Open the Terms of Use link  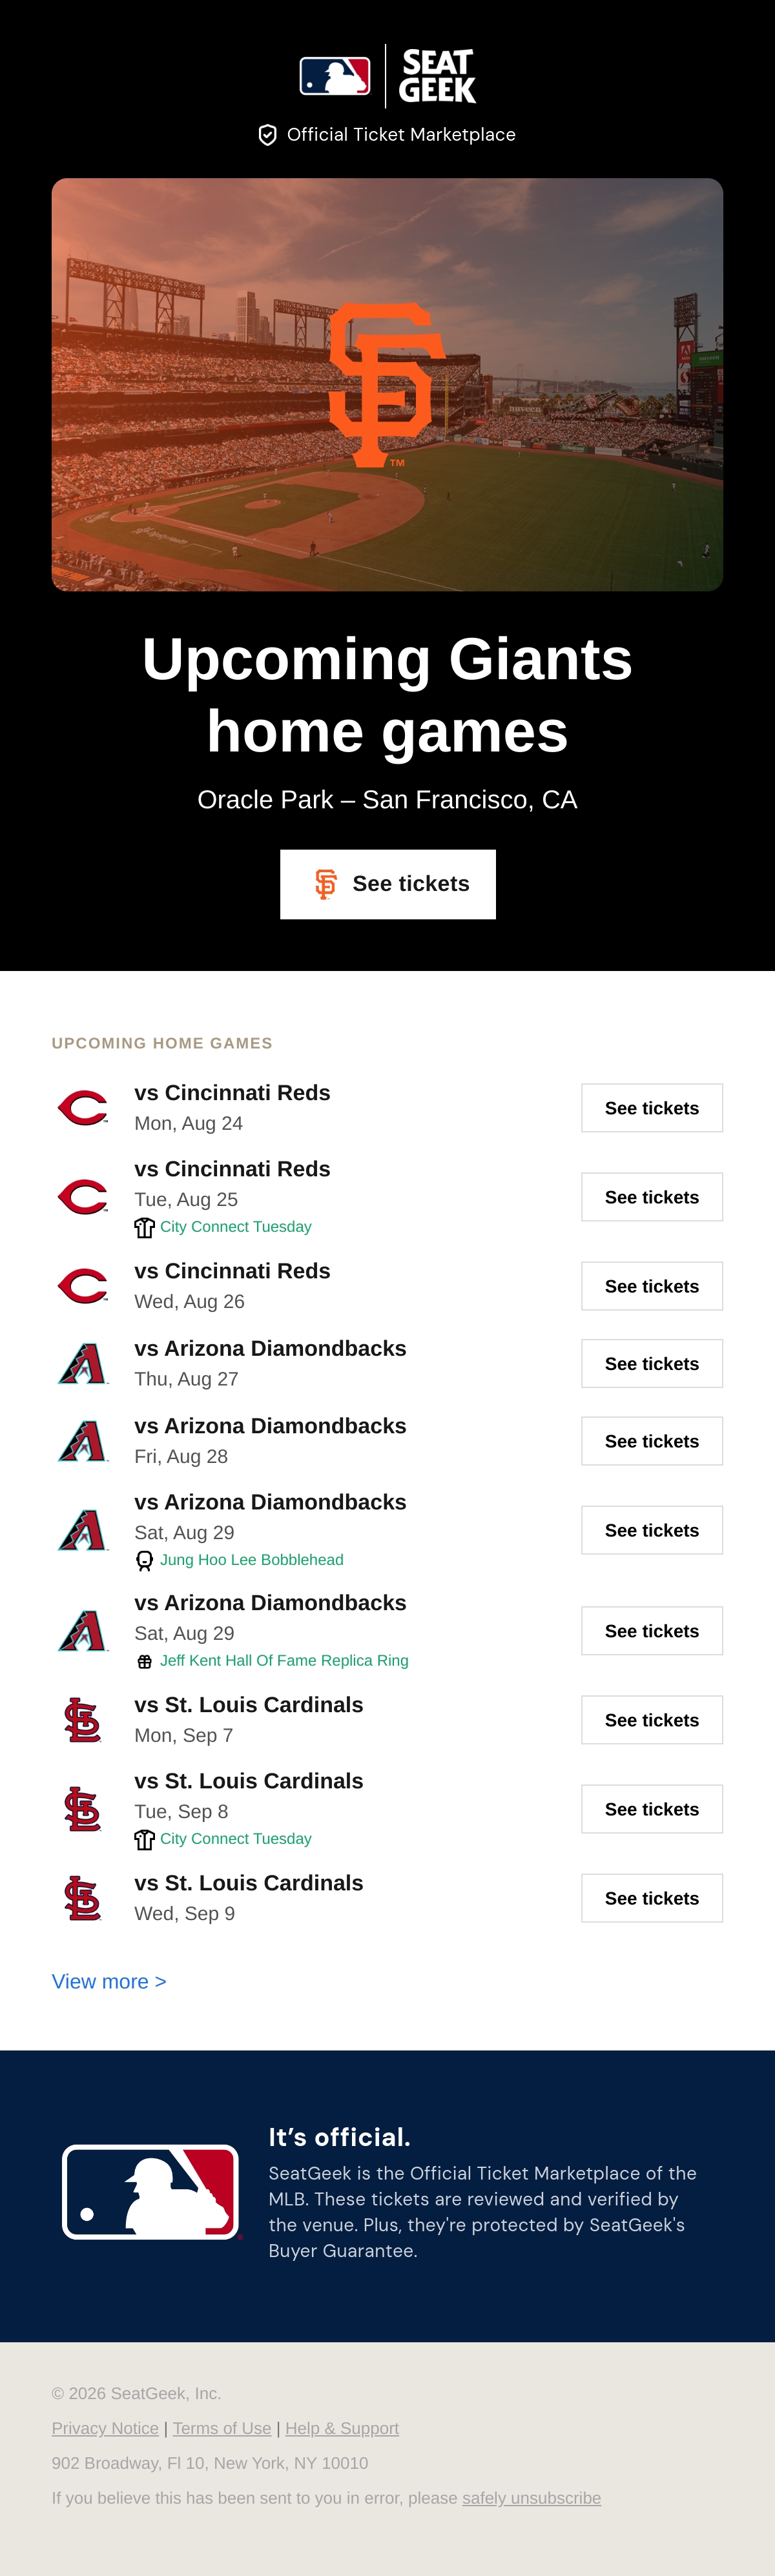(x=222, y=2428)
